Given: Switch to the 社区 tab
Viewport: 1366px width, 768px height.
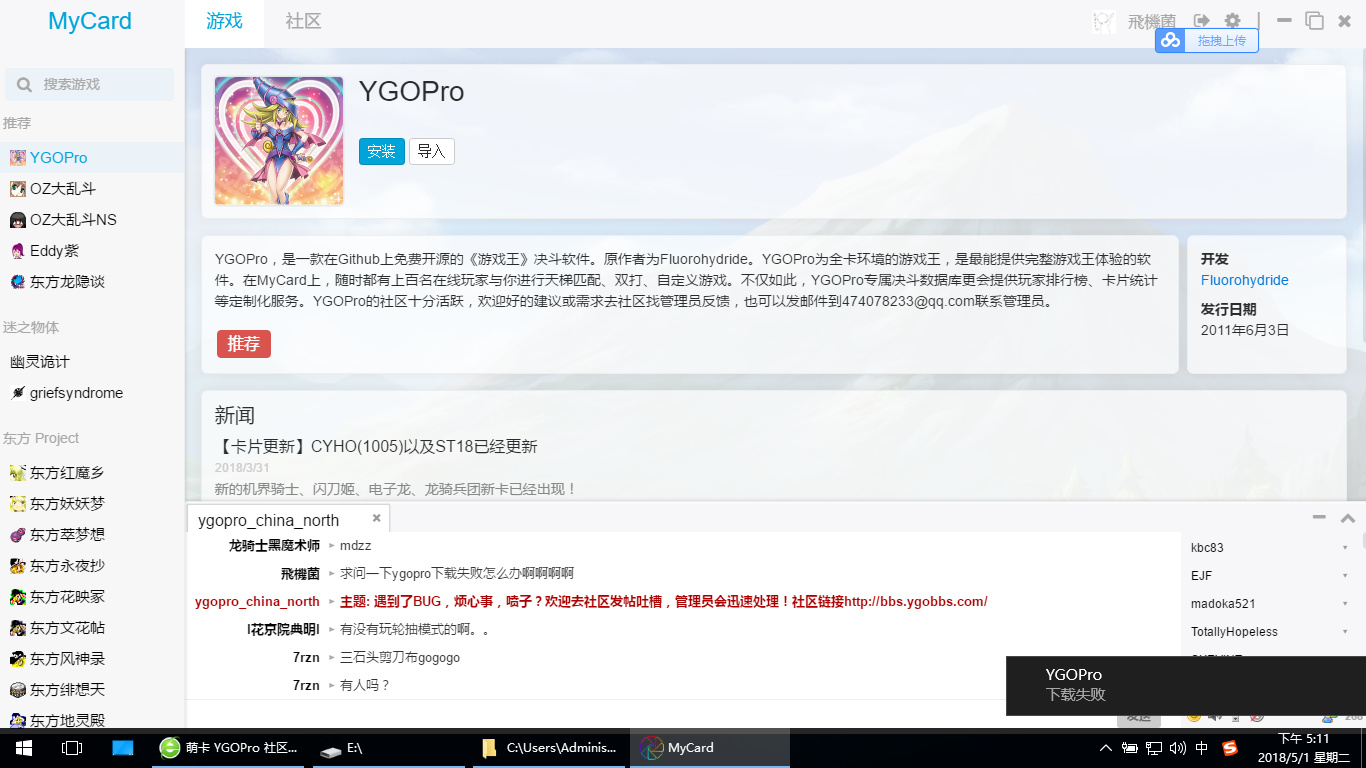Looking at the screenshot, I should pos(303,21).
